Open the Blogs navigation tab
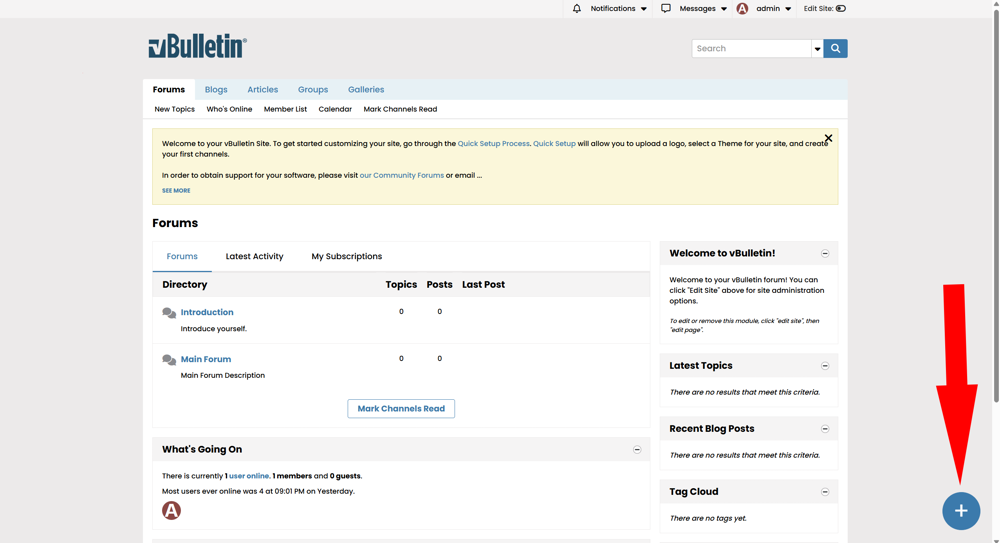Image resolution: width=1000 pixels, height=543 pixels. tap(216, 89)
